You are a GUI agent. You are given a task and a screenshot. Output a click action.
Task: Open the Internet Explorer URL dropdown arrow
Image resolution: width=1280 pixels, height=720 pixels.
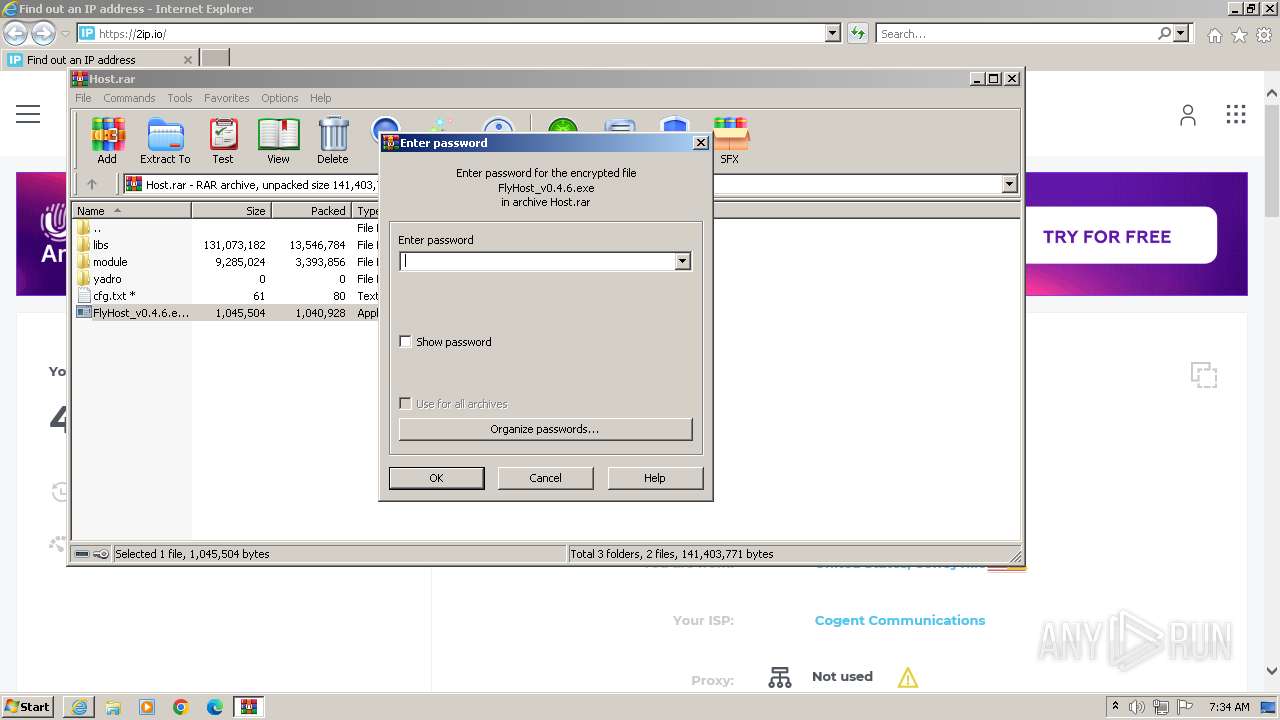[x=832, y=34]
